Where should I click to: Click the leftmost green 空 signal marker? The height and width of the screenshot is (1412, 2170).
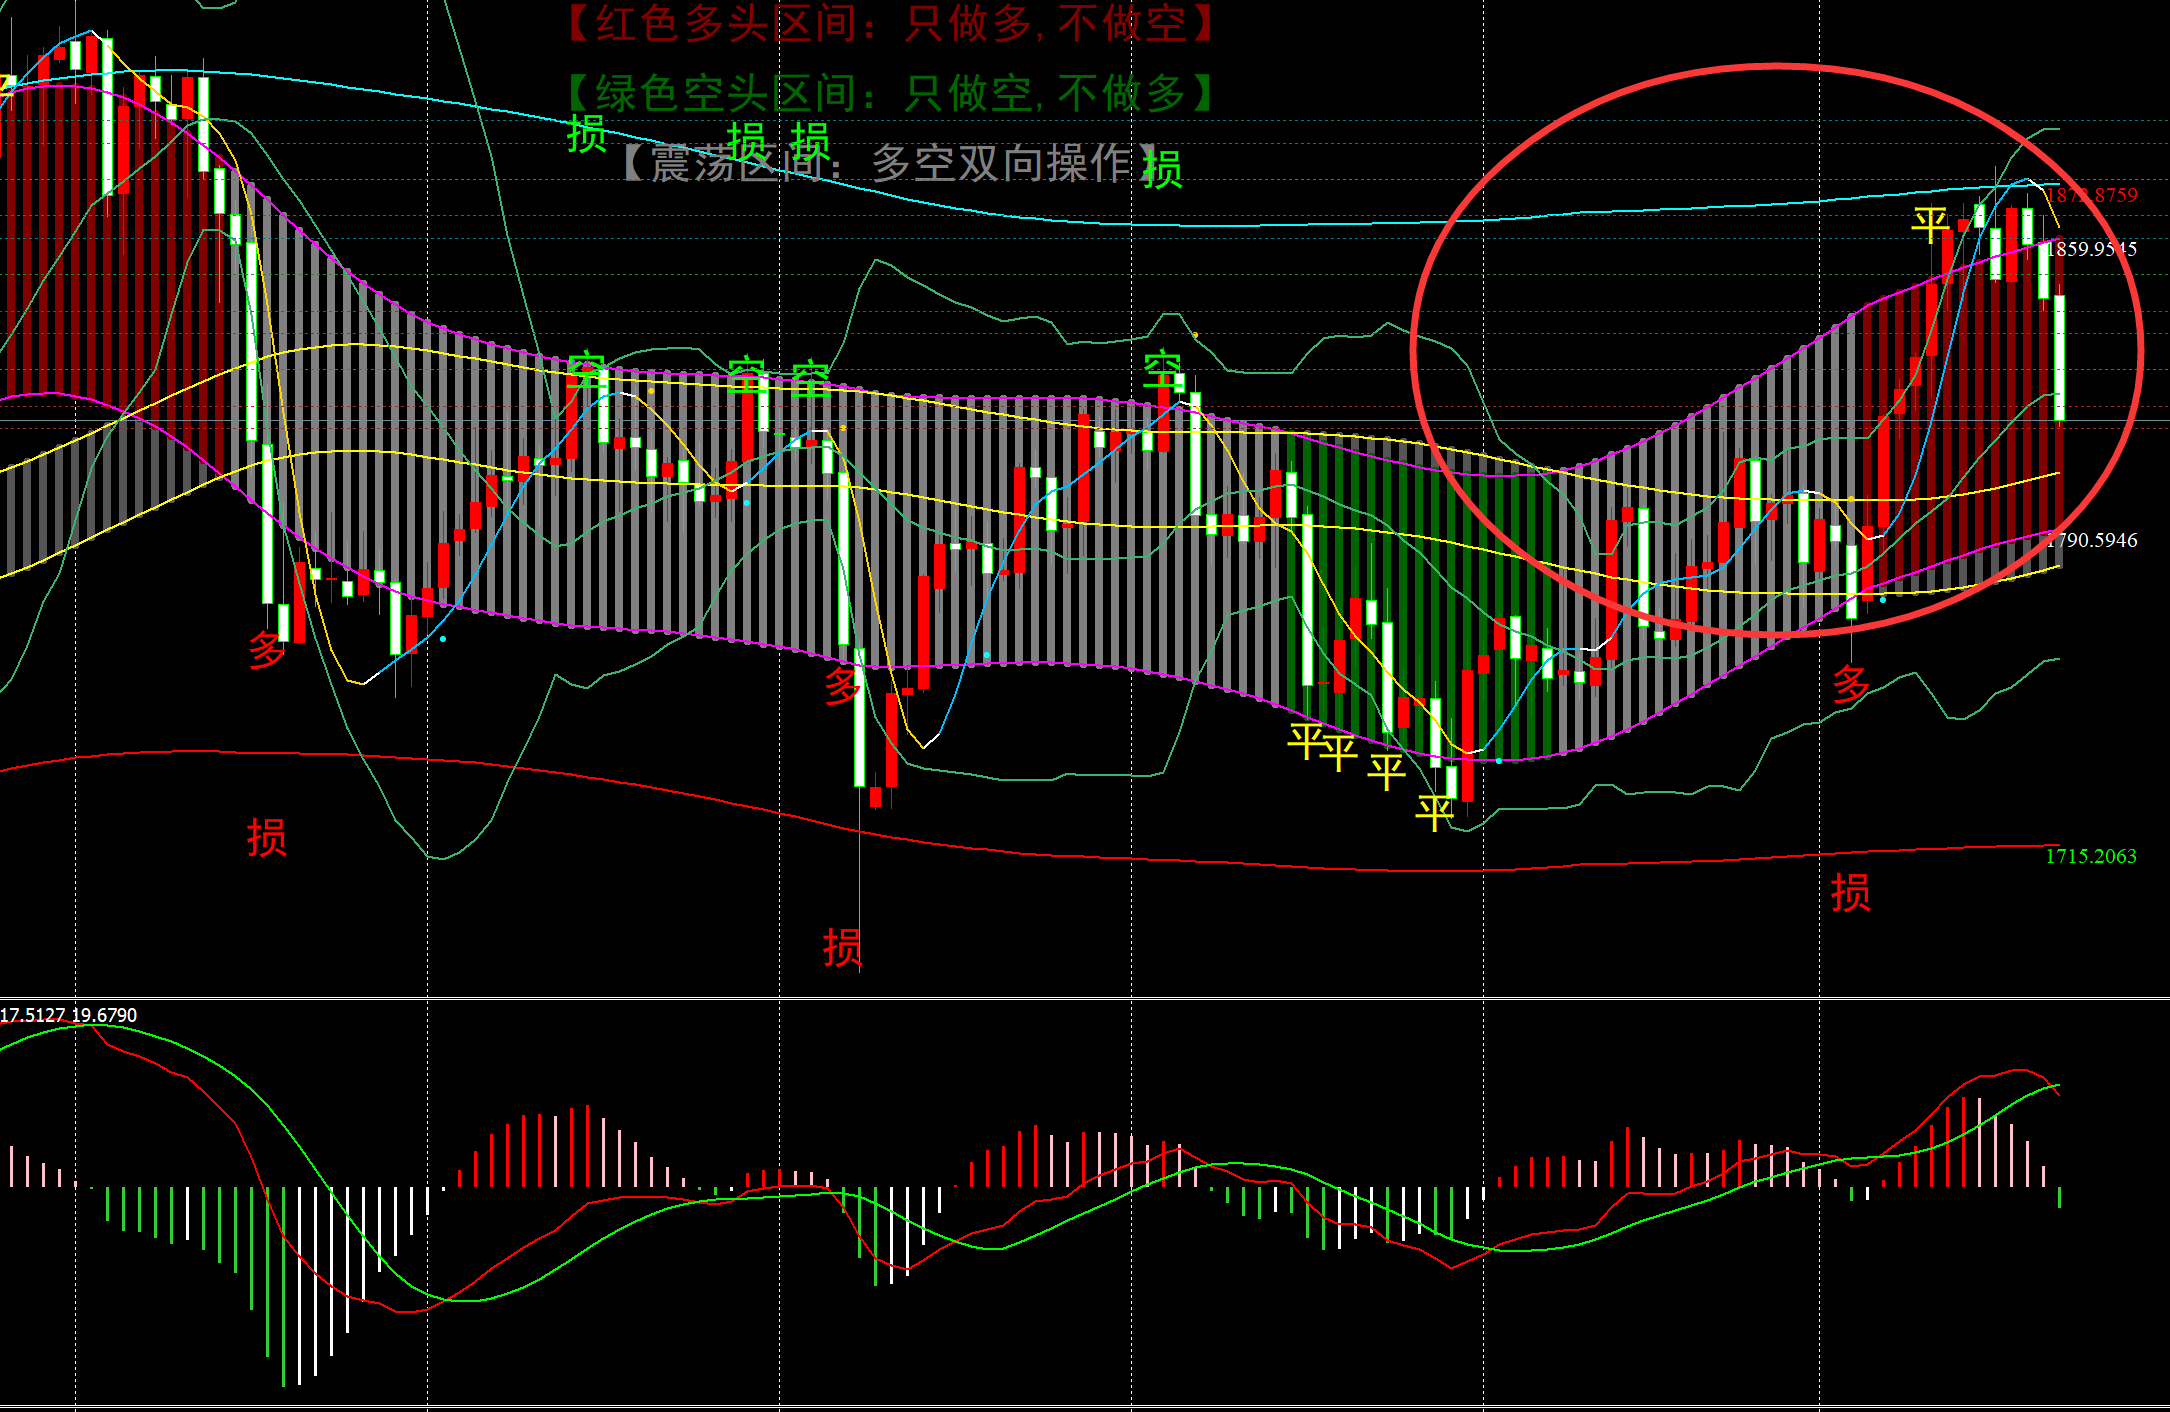587,371
